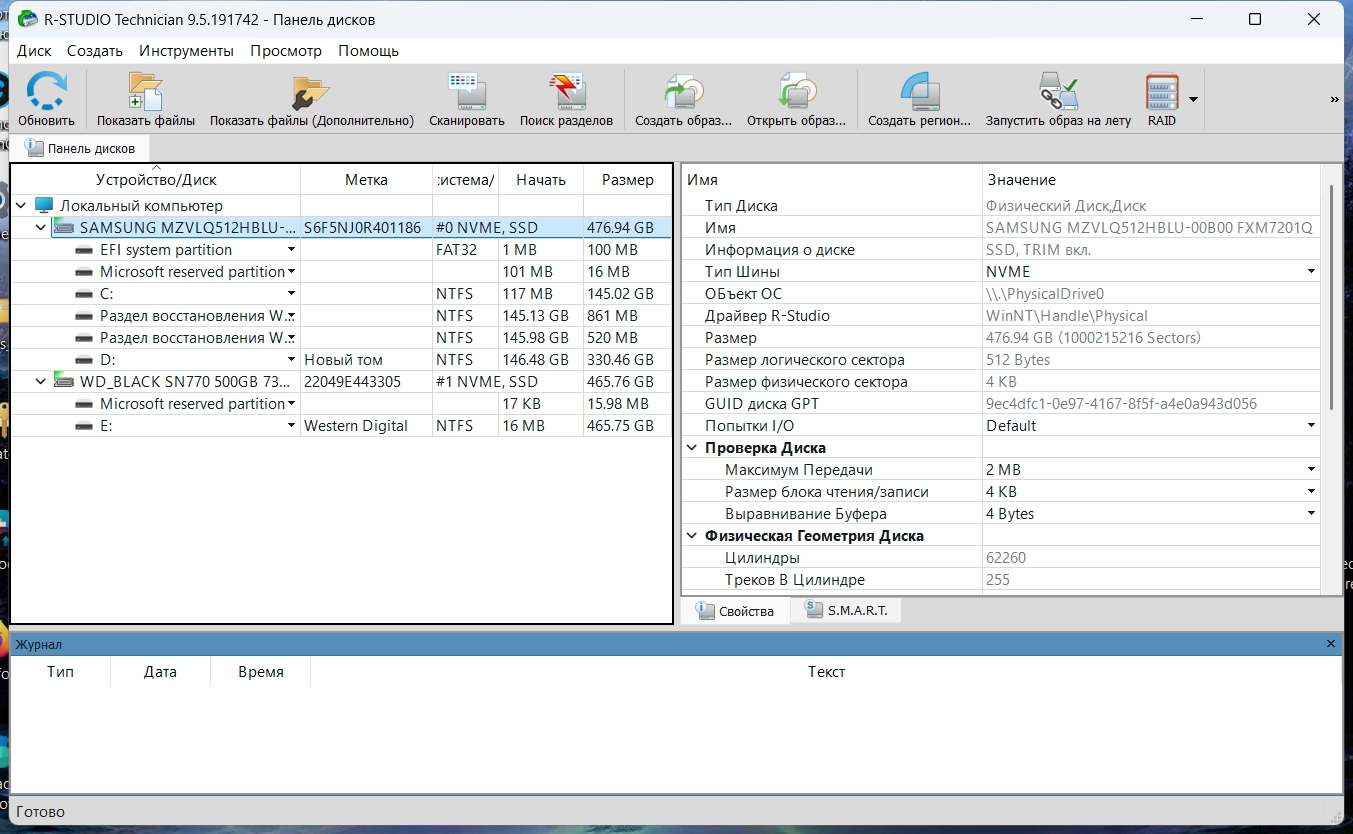This screenshot has width=1353, height=834.
Task: Close the Журнал log panel
Action: click(x=1330, y=644)
